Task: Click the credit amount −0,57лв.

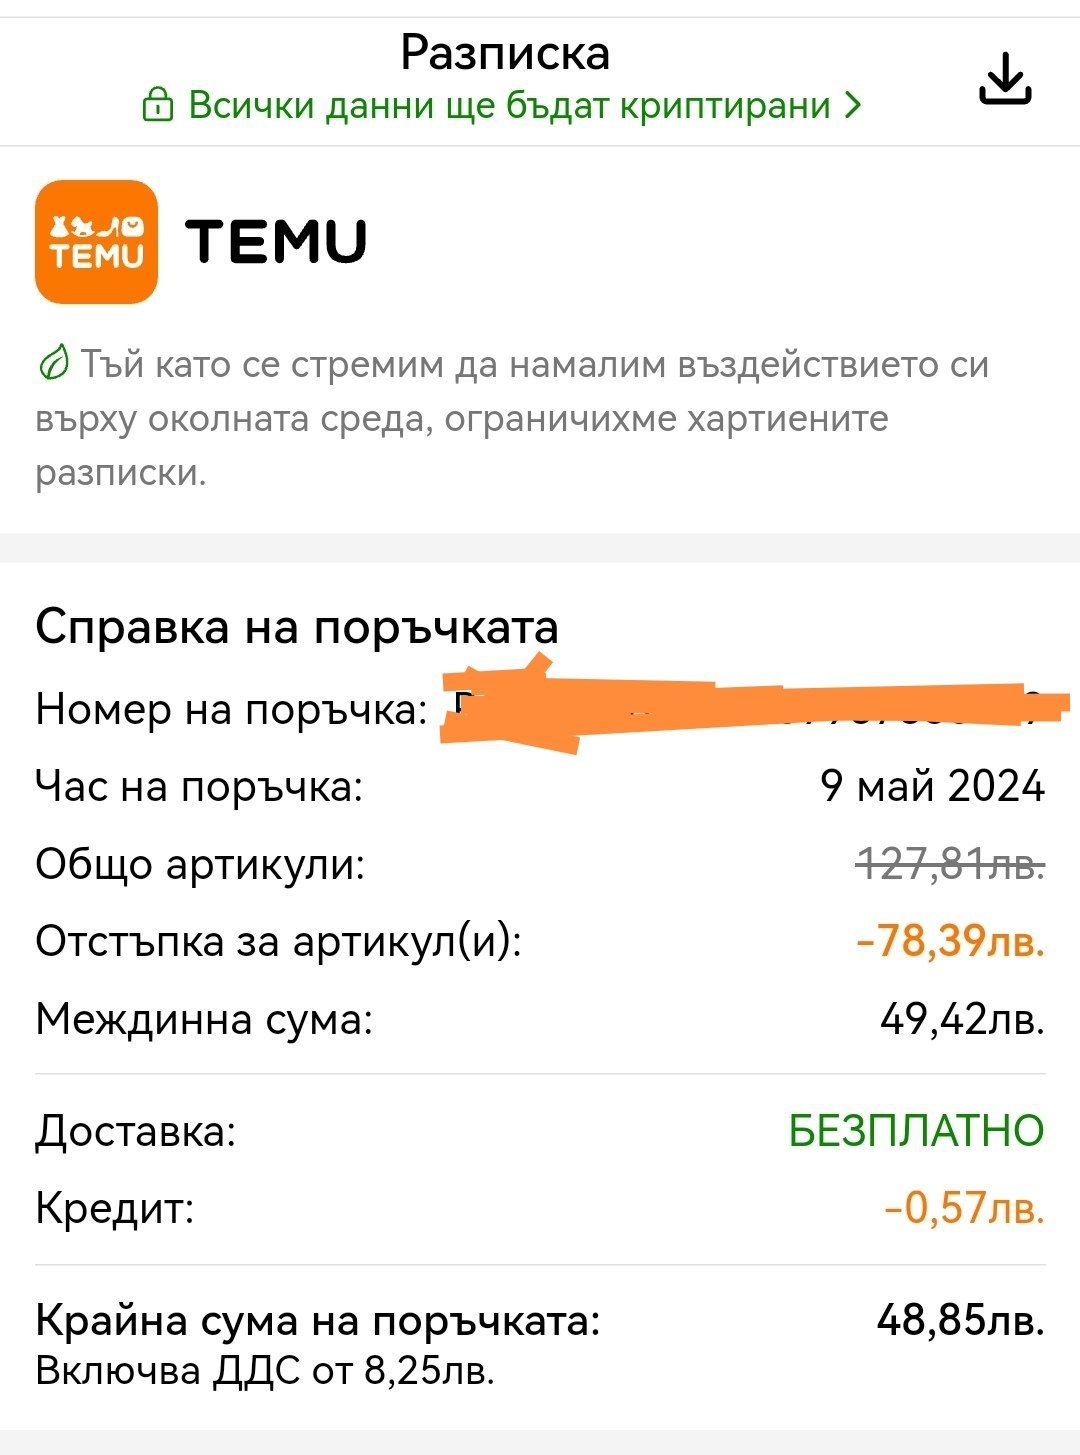Action: [x=964, y=1208]
